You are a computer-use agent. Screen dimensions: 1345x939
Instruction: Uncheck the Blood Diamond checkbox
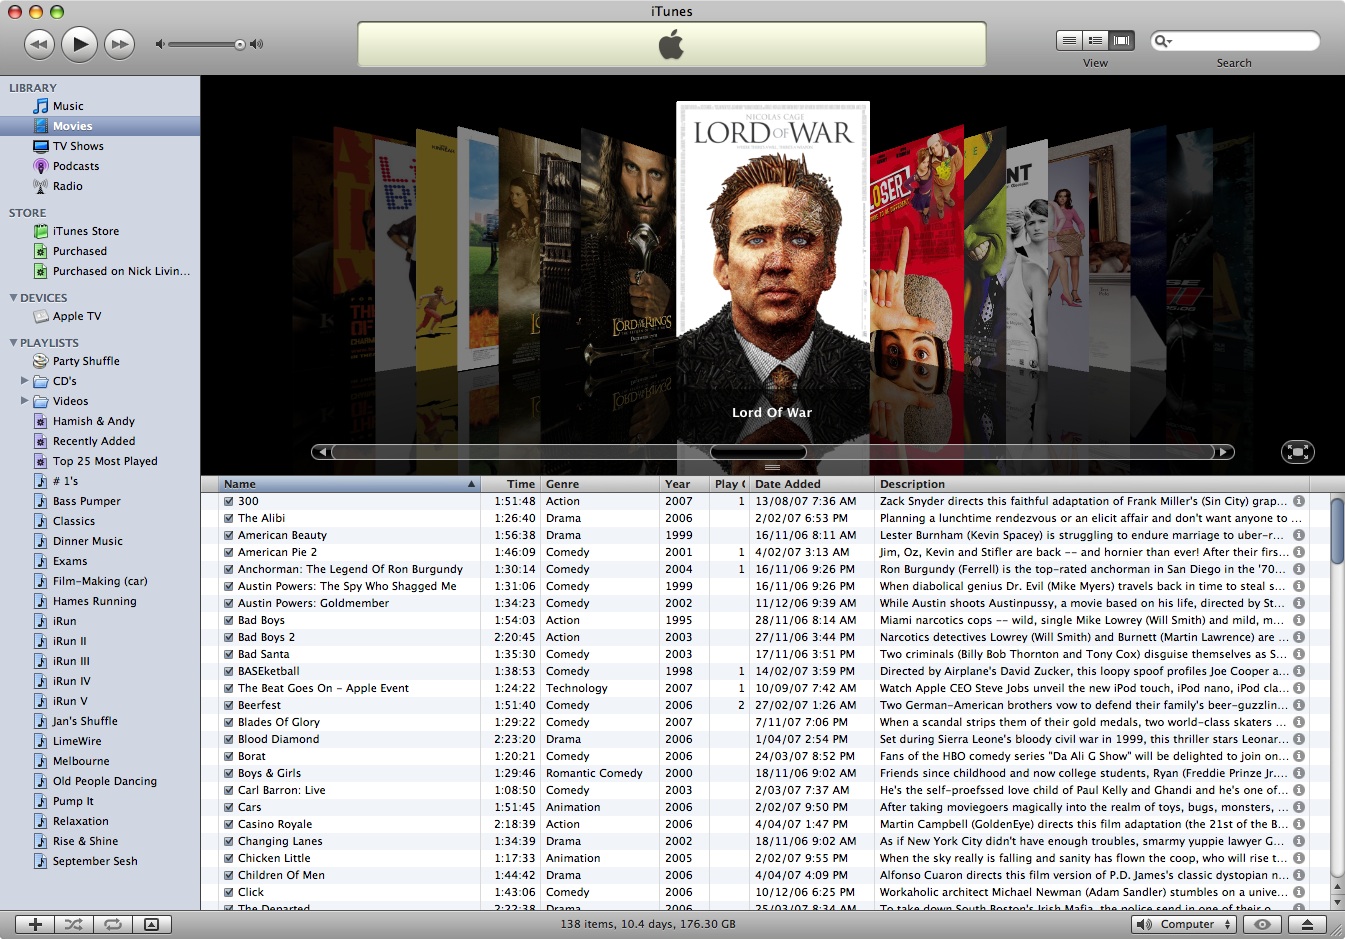coord(229,739)
